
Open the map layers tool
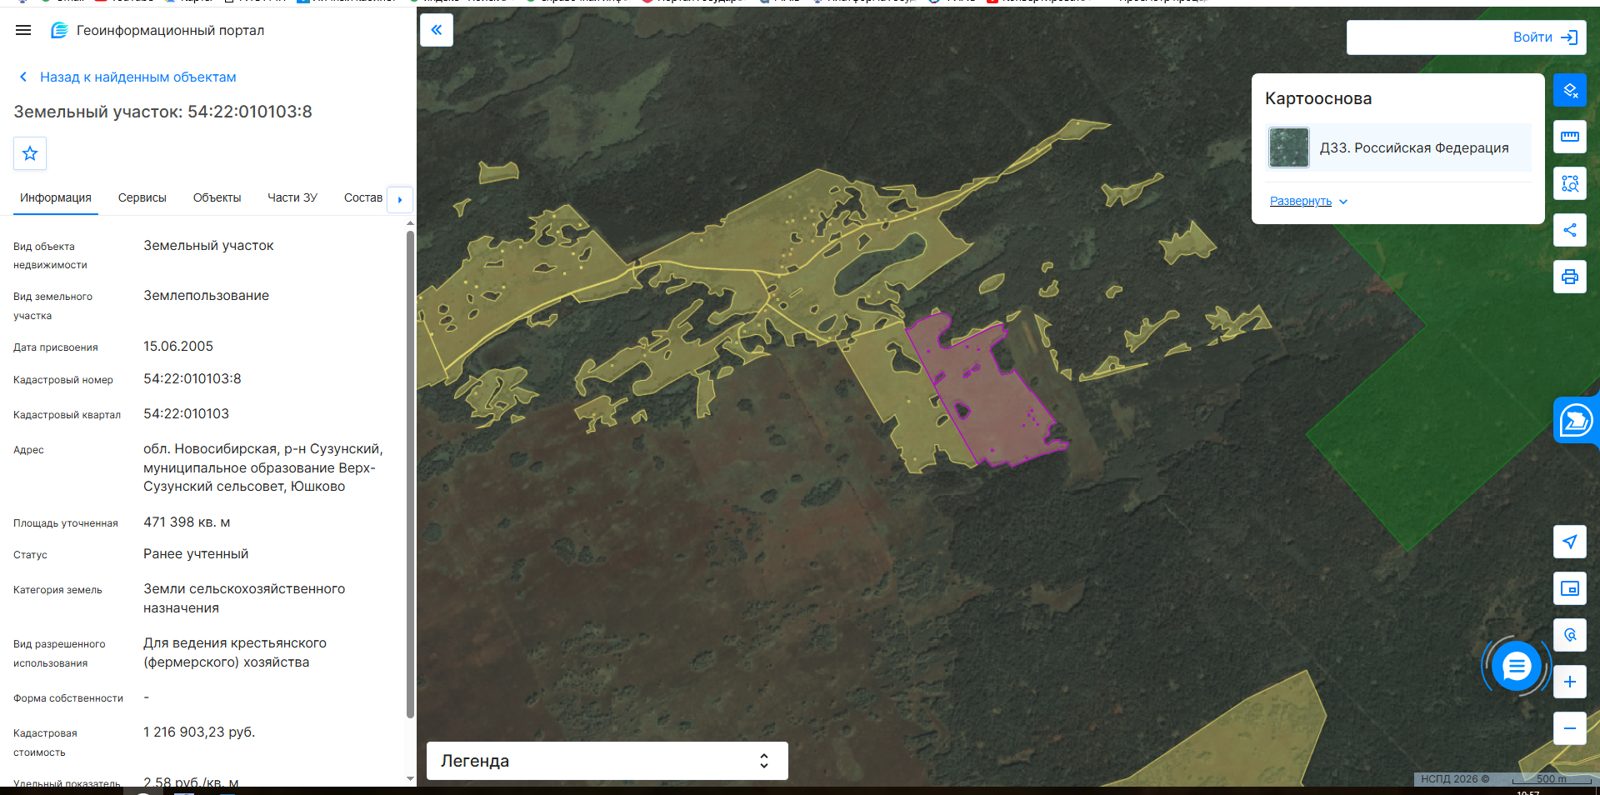point(1570,90)
